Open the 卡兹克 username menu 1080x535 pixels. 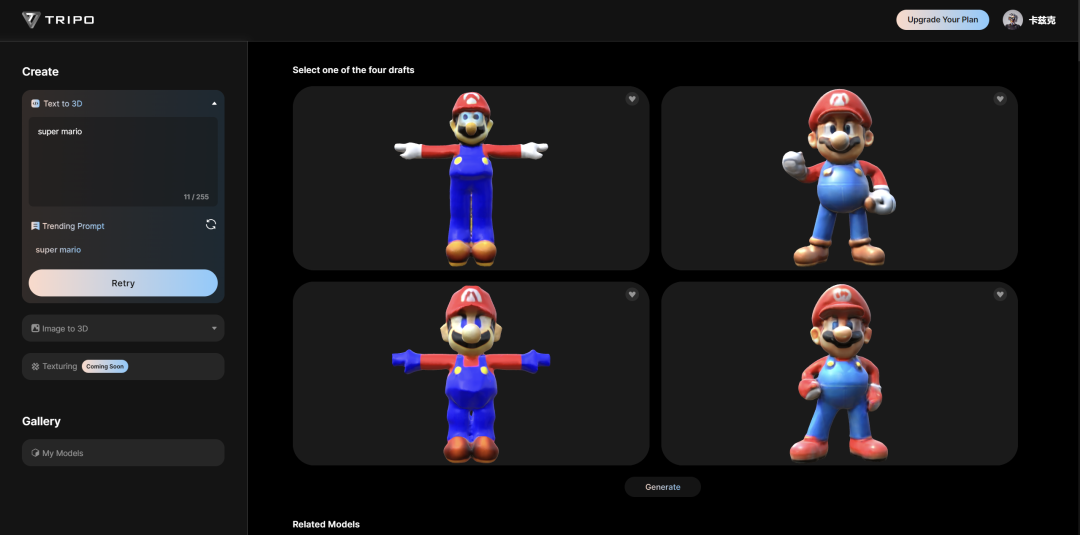click(x=1042, y=21)
